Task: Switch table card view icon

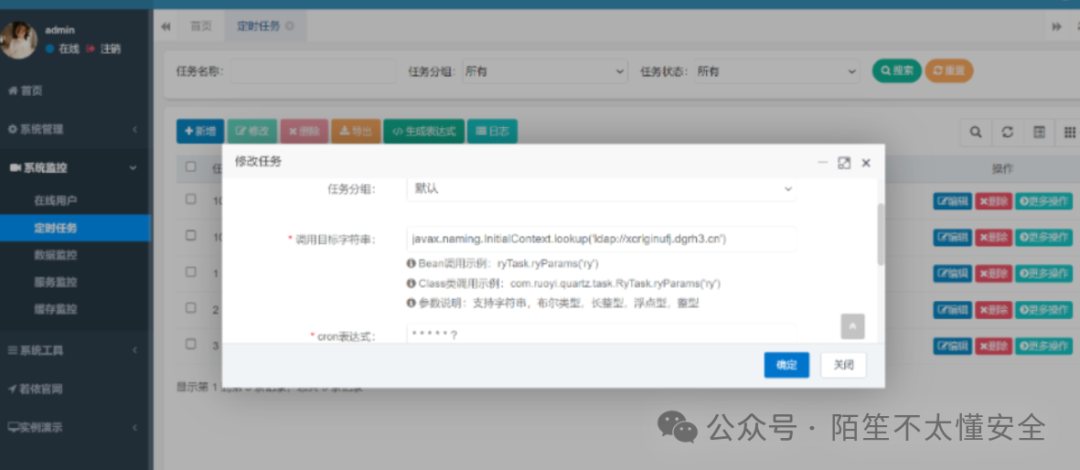Action: pos(1039,132)
